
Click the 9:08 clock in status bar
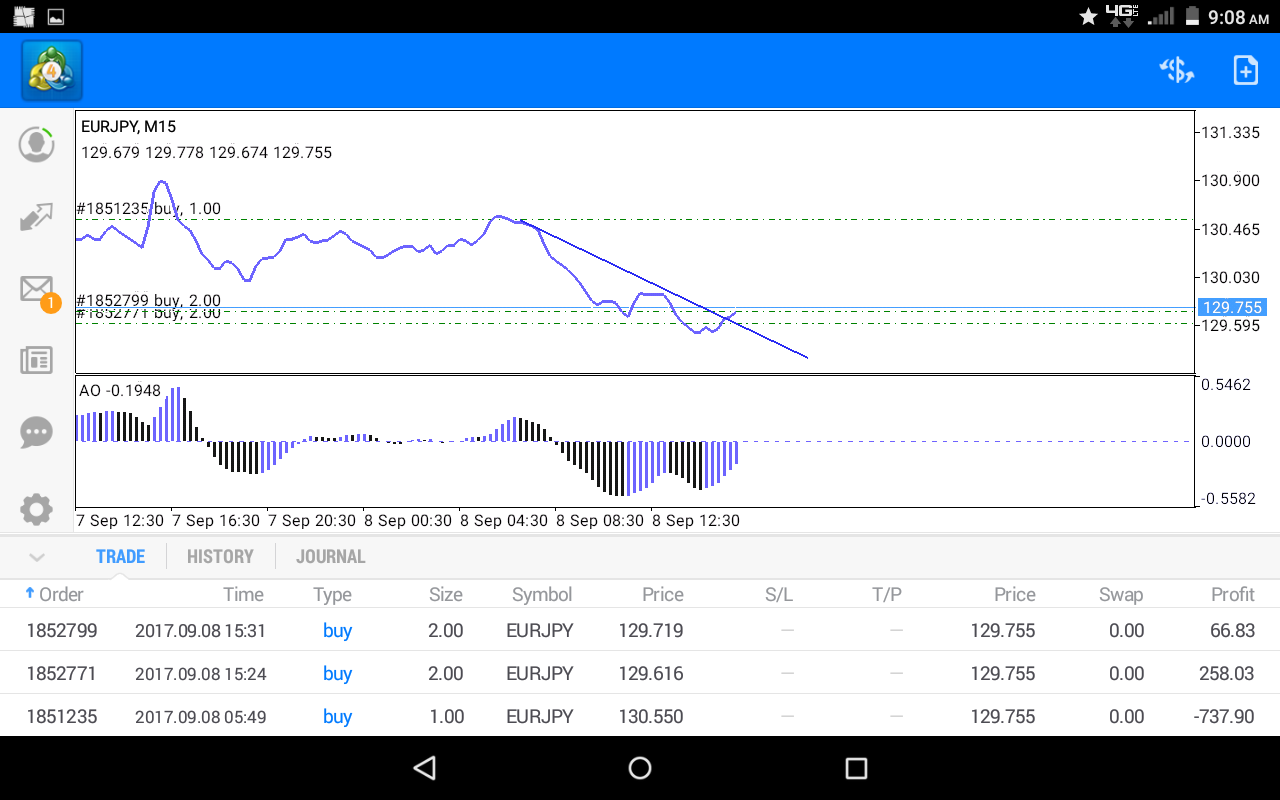(1239, 17)
